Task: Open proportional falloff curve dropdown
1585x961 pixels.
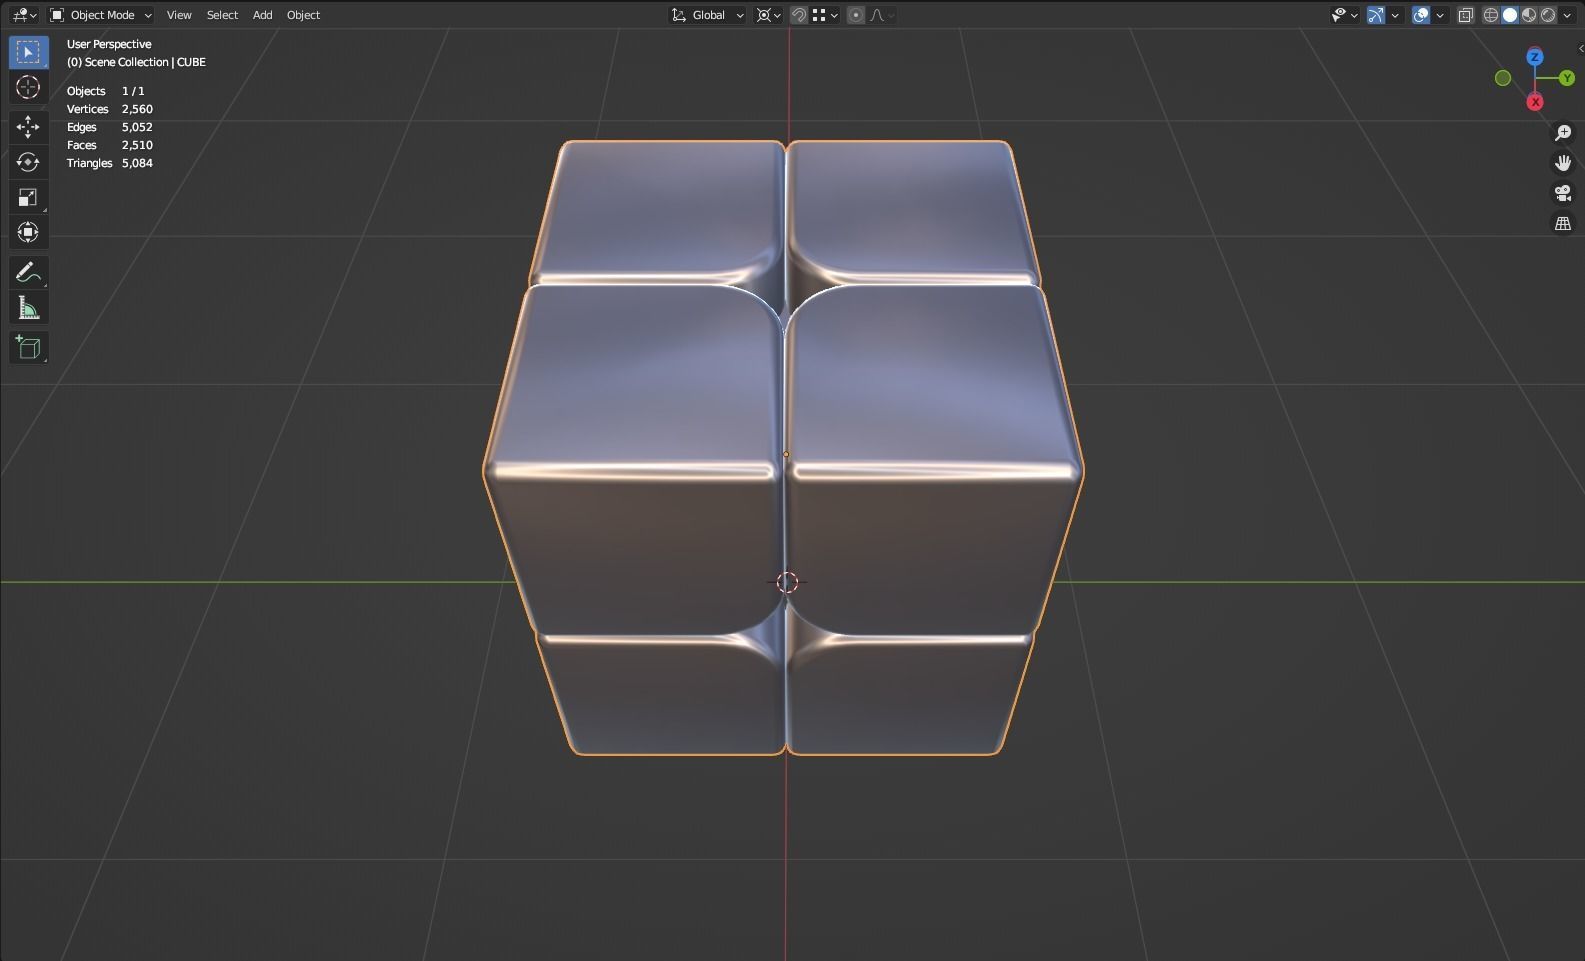Action: 882,15
